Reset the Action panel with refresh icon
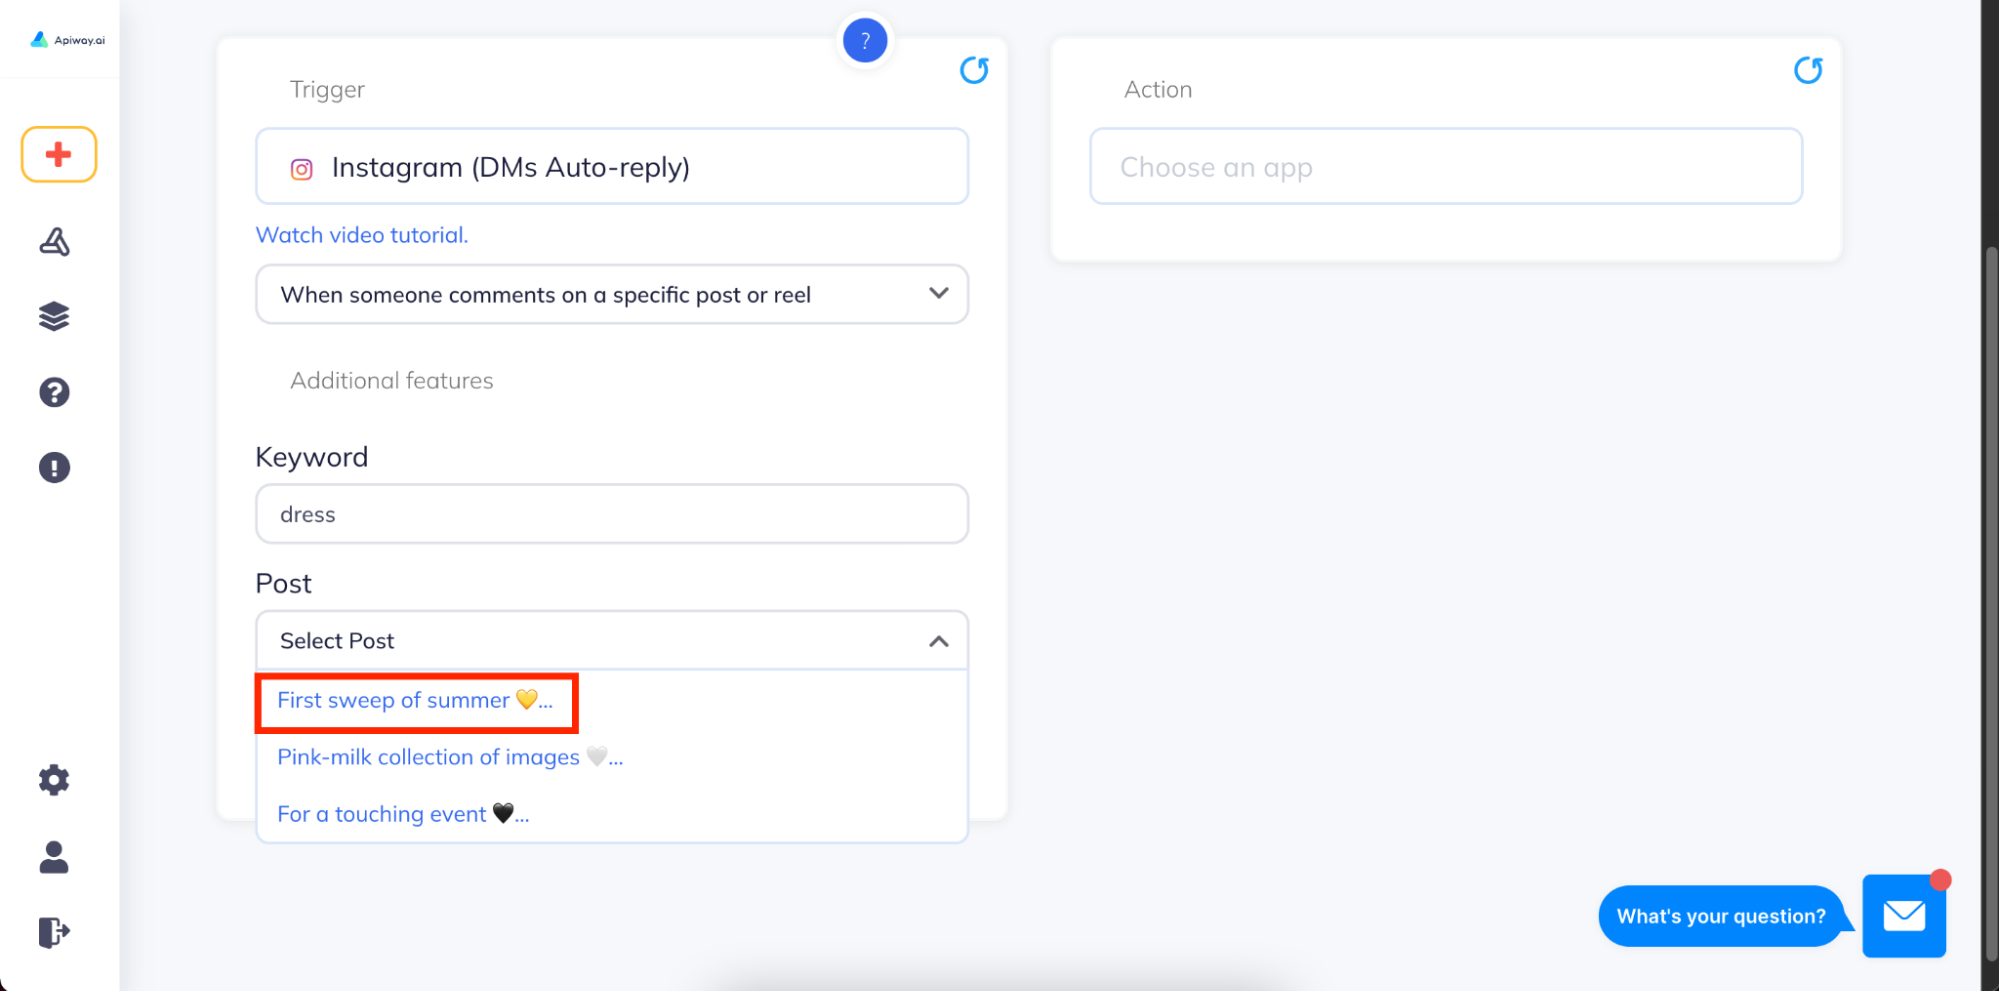Viewport: 1999px width, 991px height. pos(1808,70)
